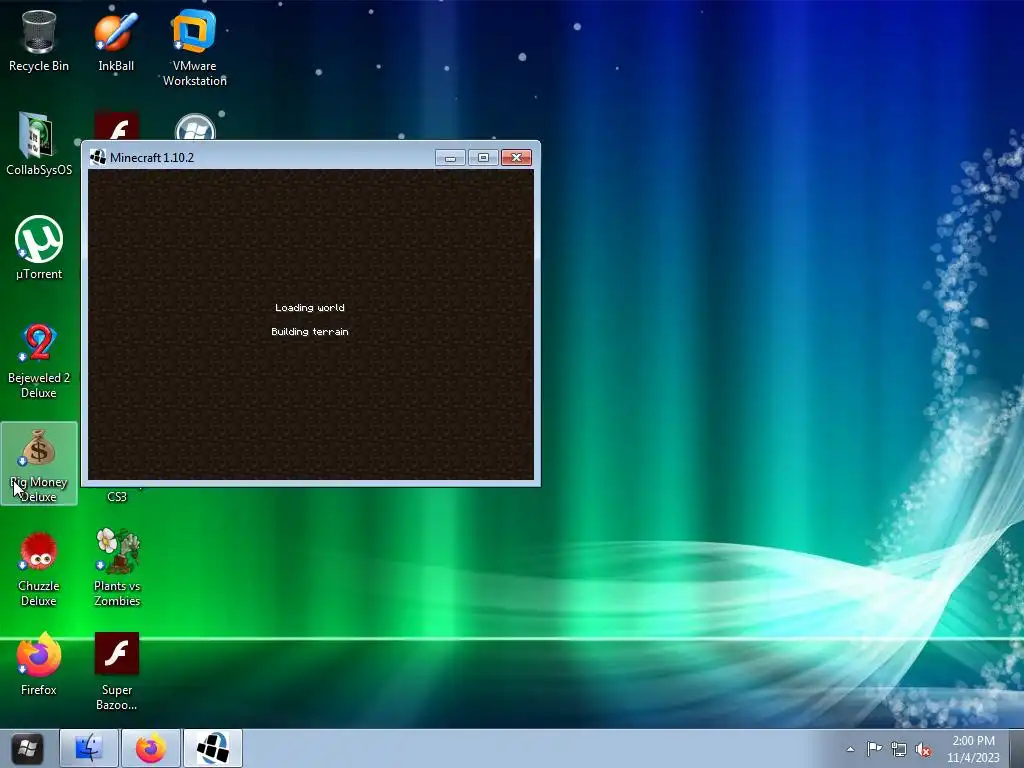Click the muted volume tray icon
1024x768 pixels.
pyautogui.click(x=923, y=749)
